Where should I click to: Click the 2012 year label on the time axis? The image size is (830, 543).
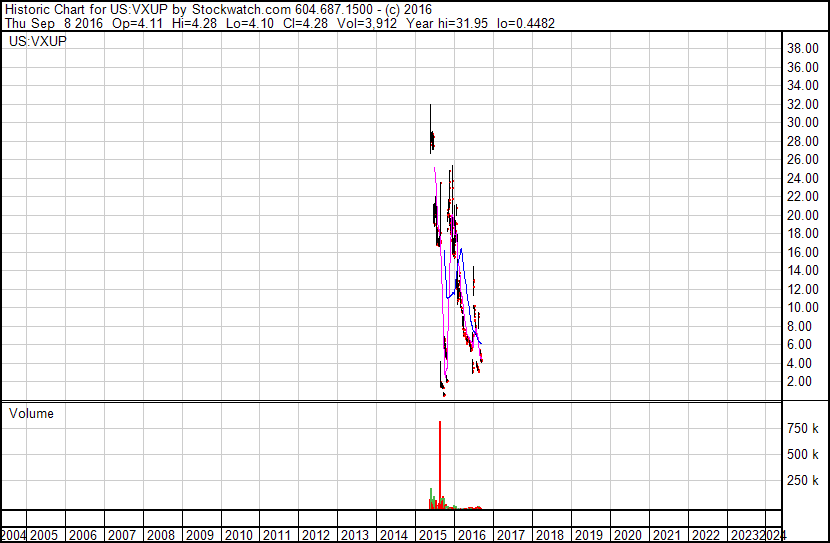coord(316,536)
